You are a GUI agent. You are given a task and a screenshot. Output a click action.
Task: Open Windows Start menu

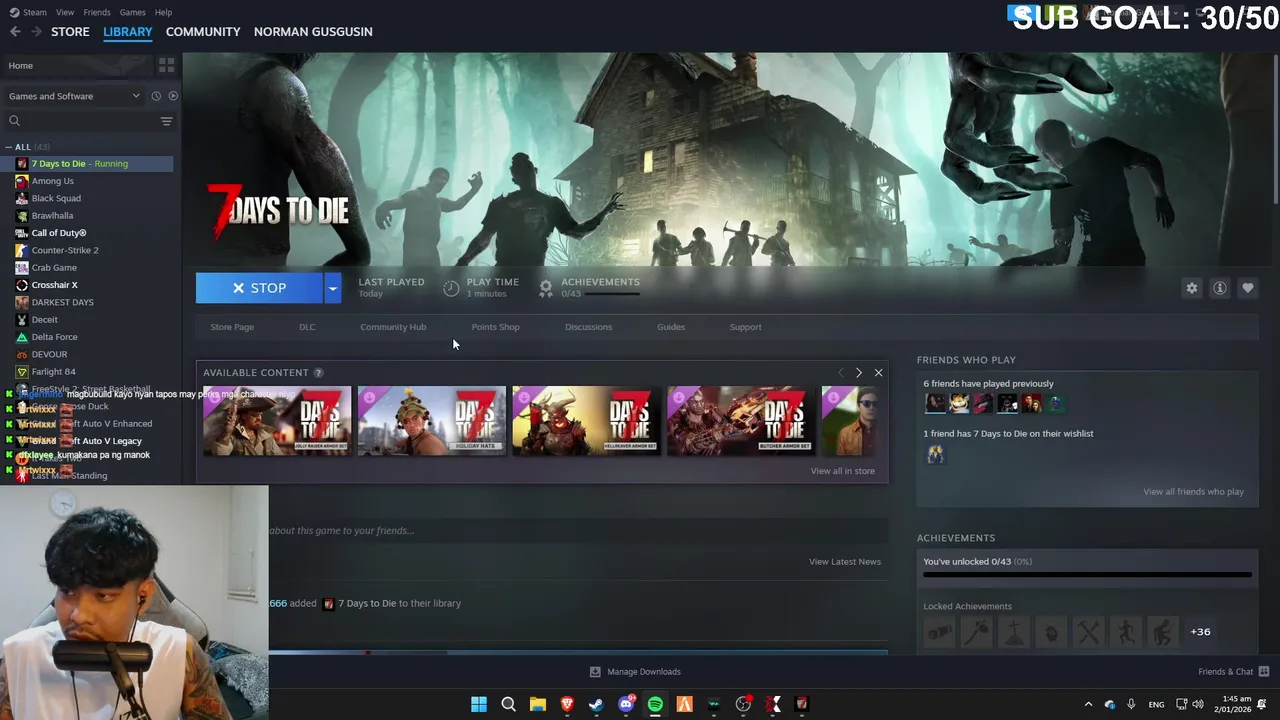479,704
